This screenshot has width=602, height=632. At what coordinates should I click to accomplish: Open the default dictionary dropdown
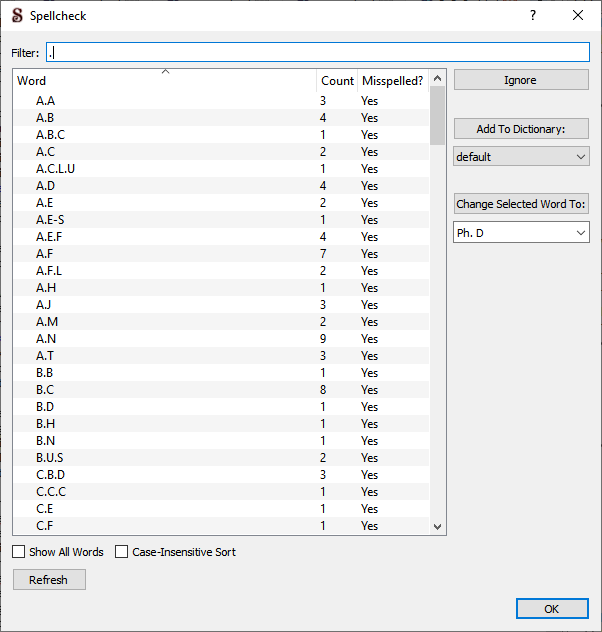click(521, 157)
